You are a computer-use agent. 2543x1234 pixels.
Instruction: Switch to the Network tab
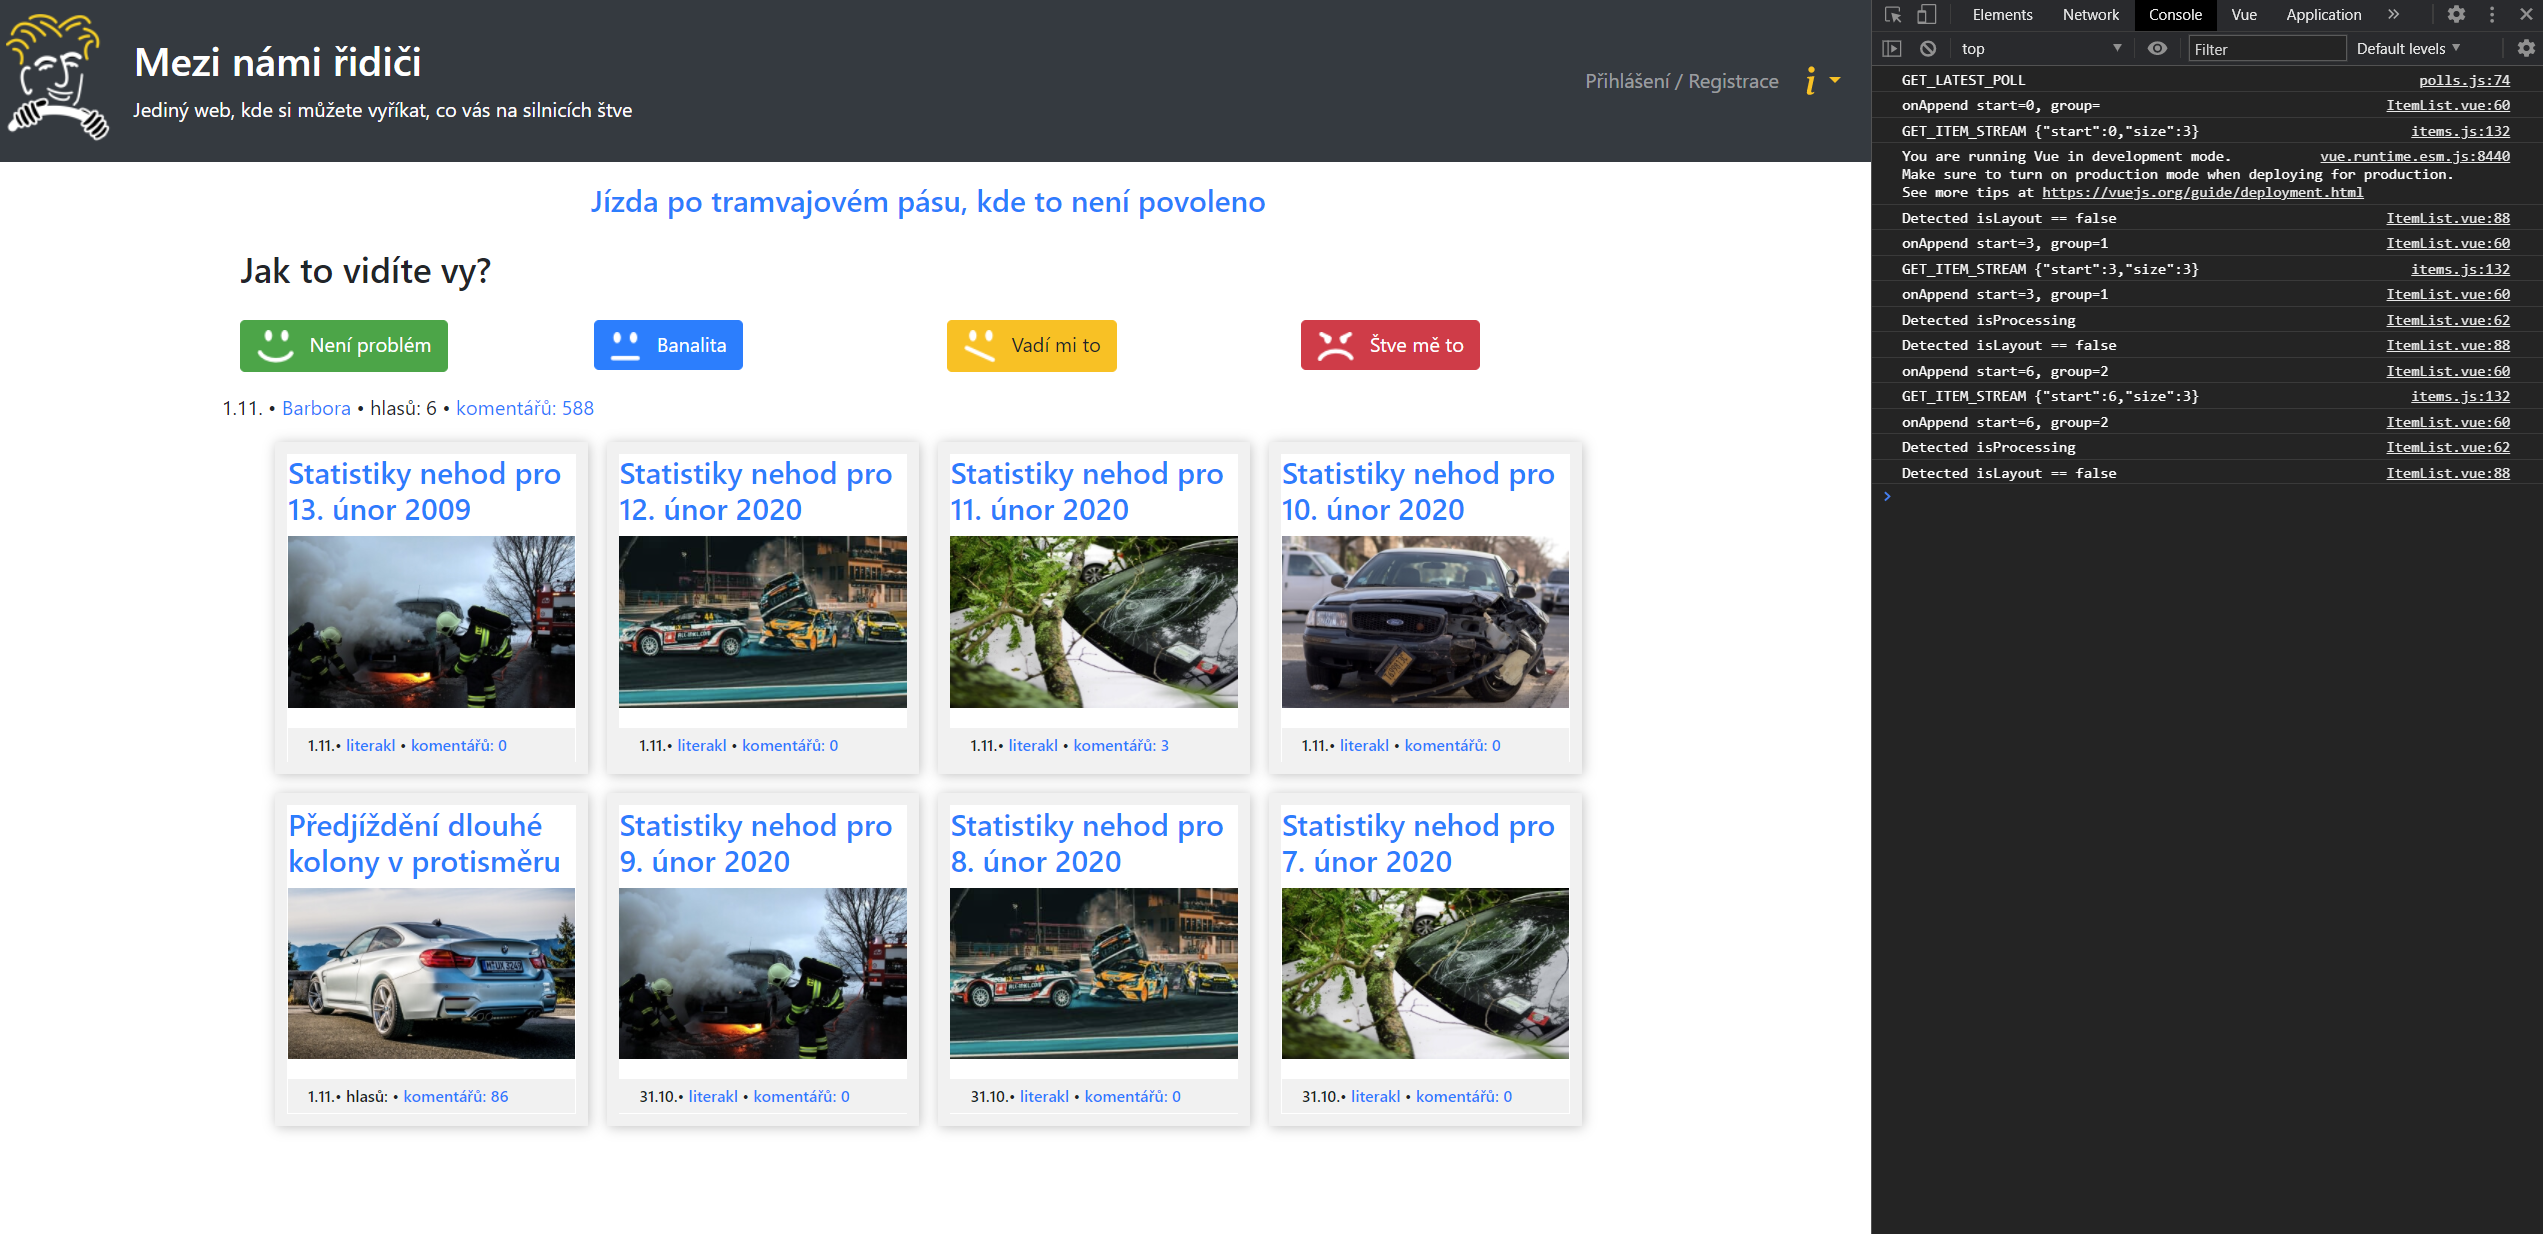click(2090, 15)
